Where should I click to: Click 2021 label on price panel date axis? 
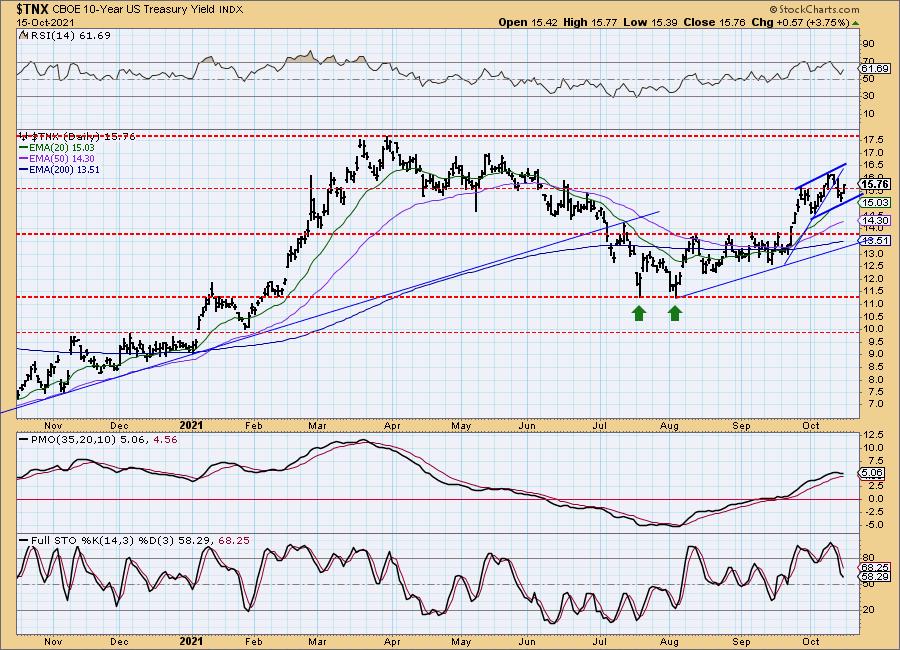[191, 425]
